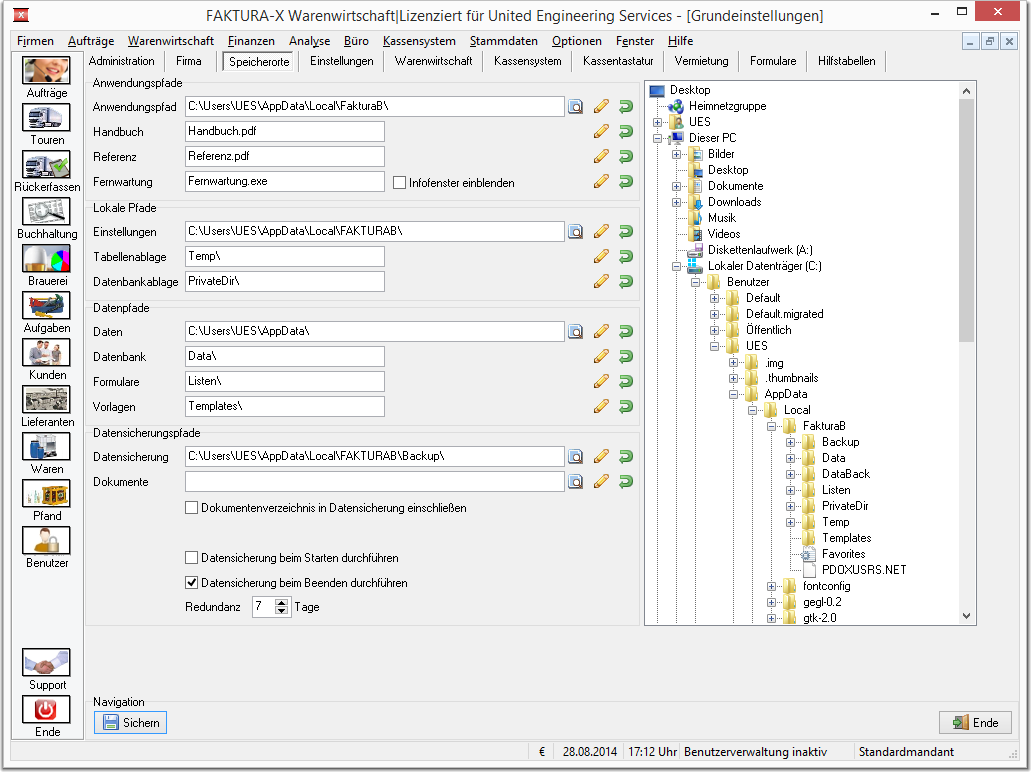Click the Sichern save button

(x=131, y=723)
